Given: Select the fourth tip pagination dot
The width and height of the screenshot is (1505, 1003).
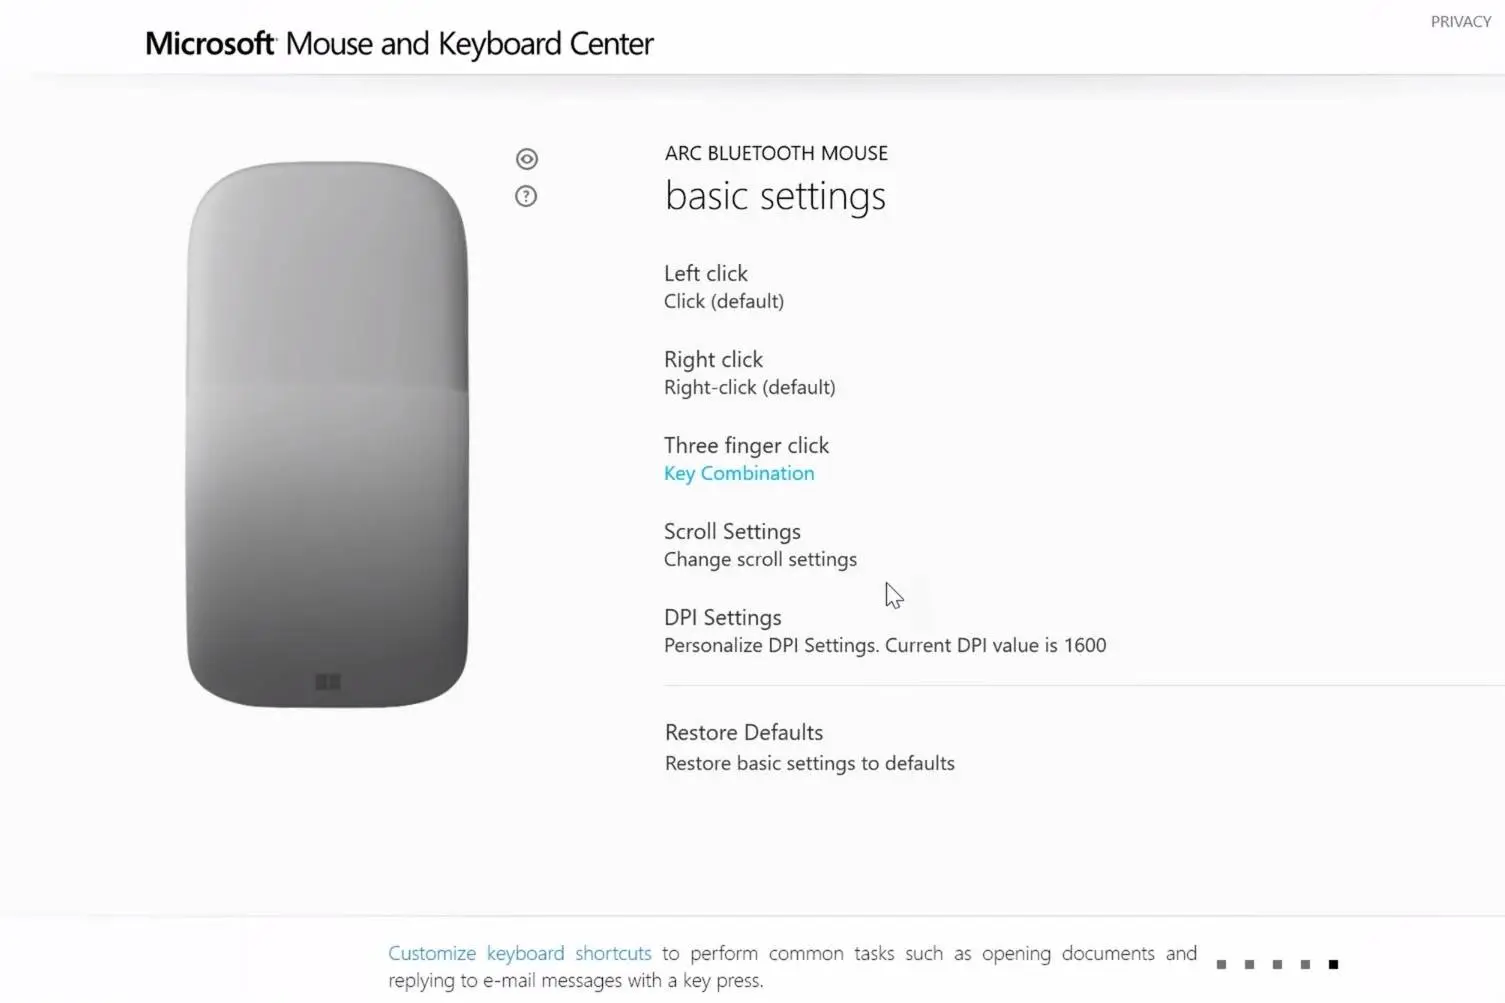Looking at the screenshot, I should [1305, 964].
